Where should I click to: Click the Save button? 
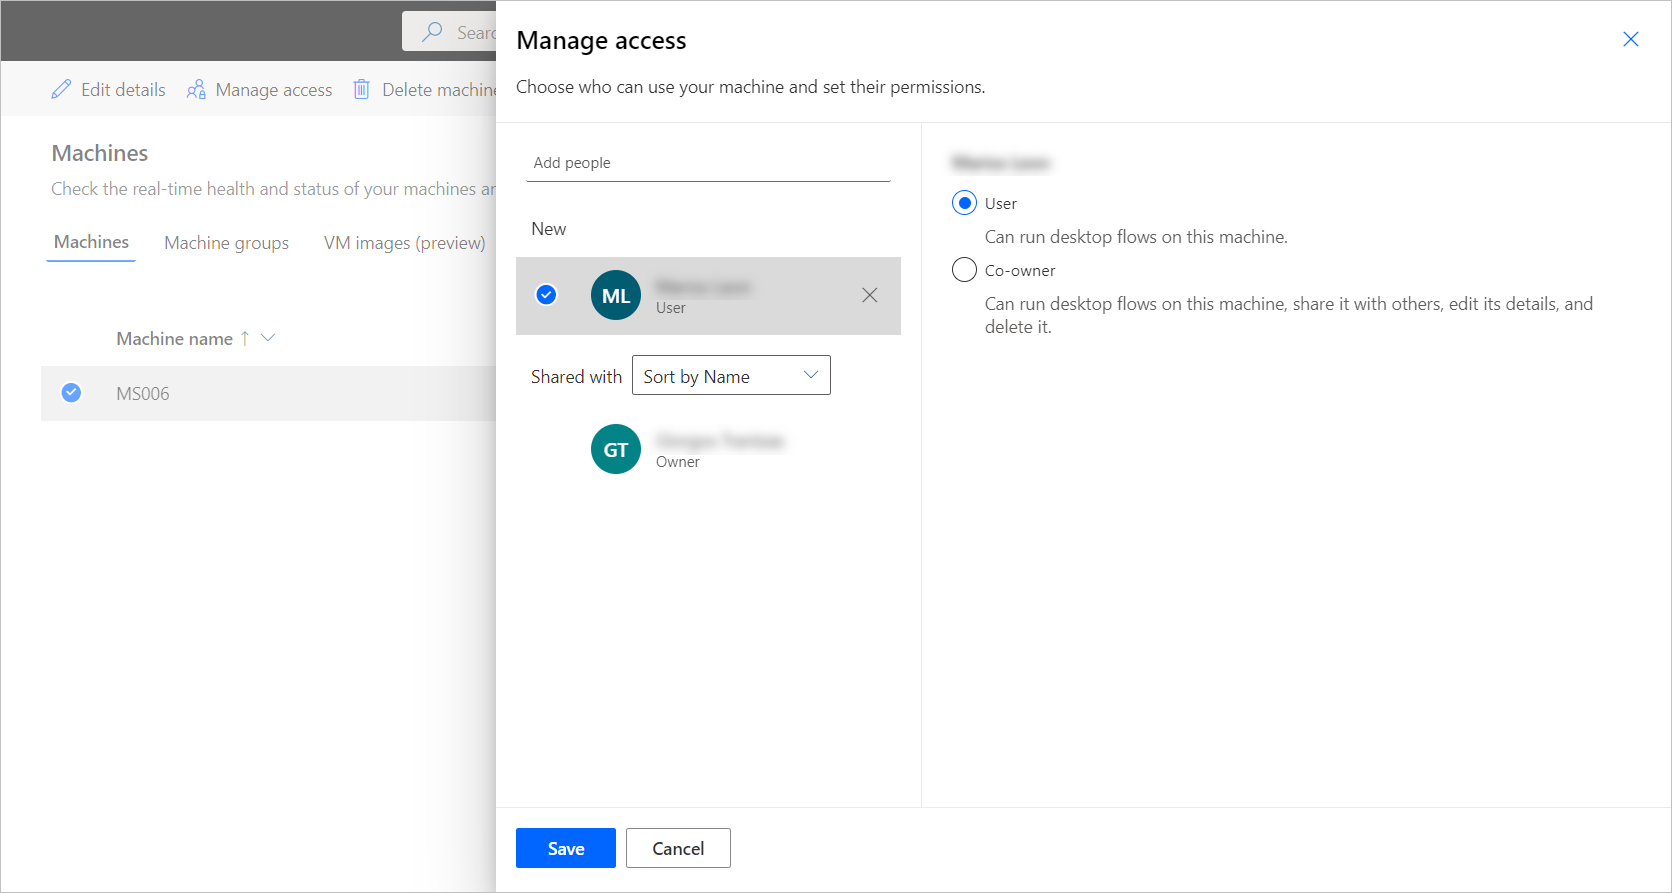coord(565,848)
